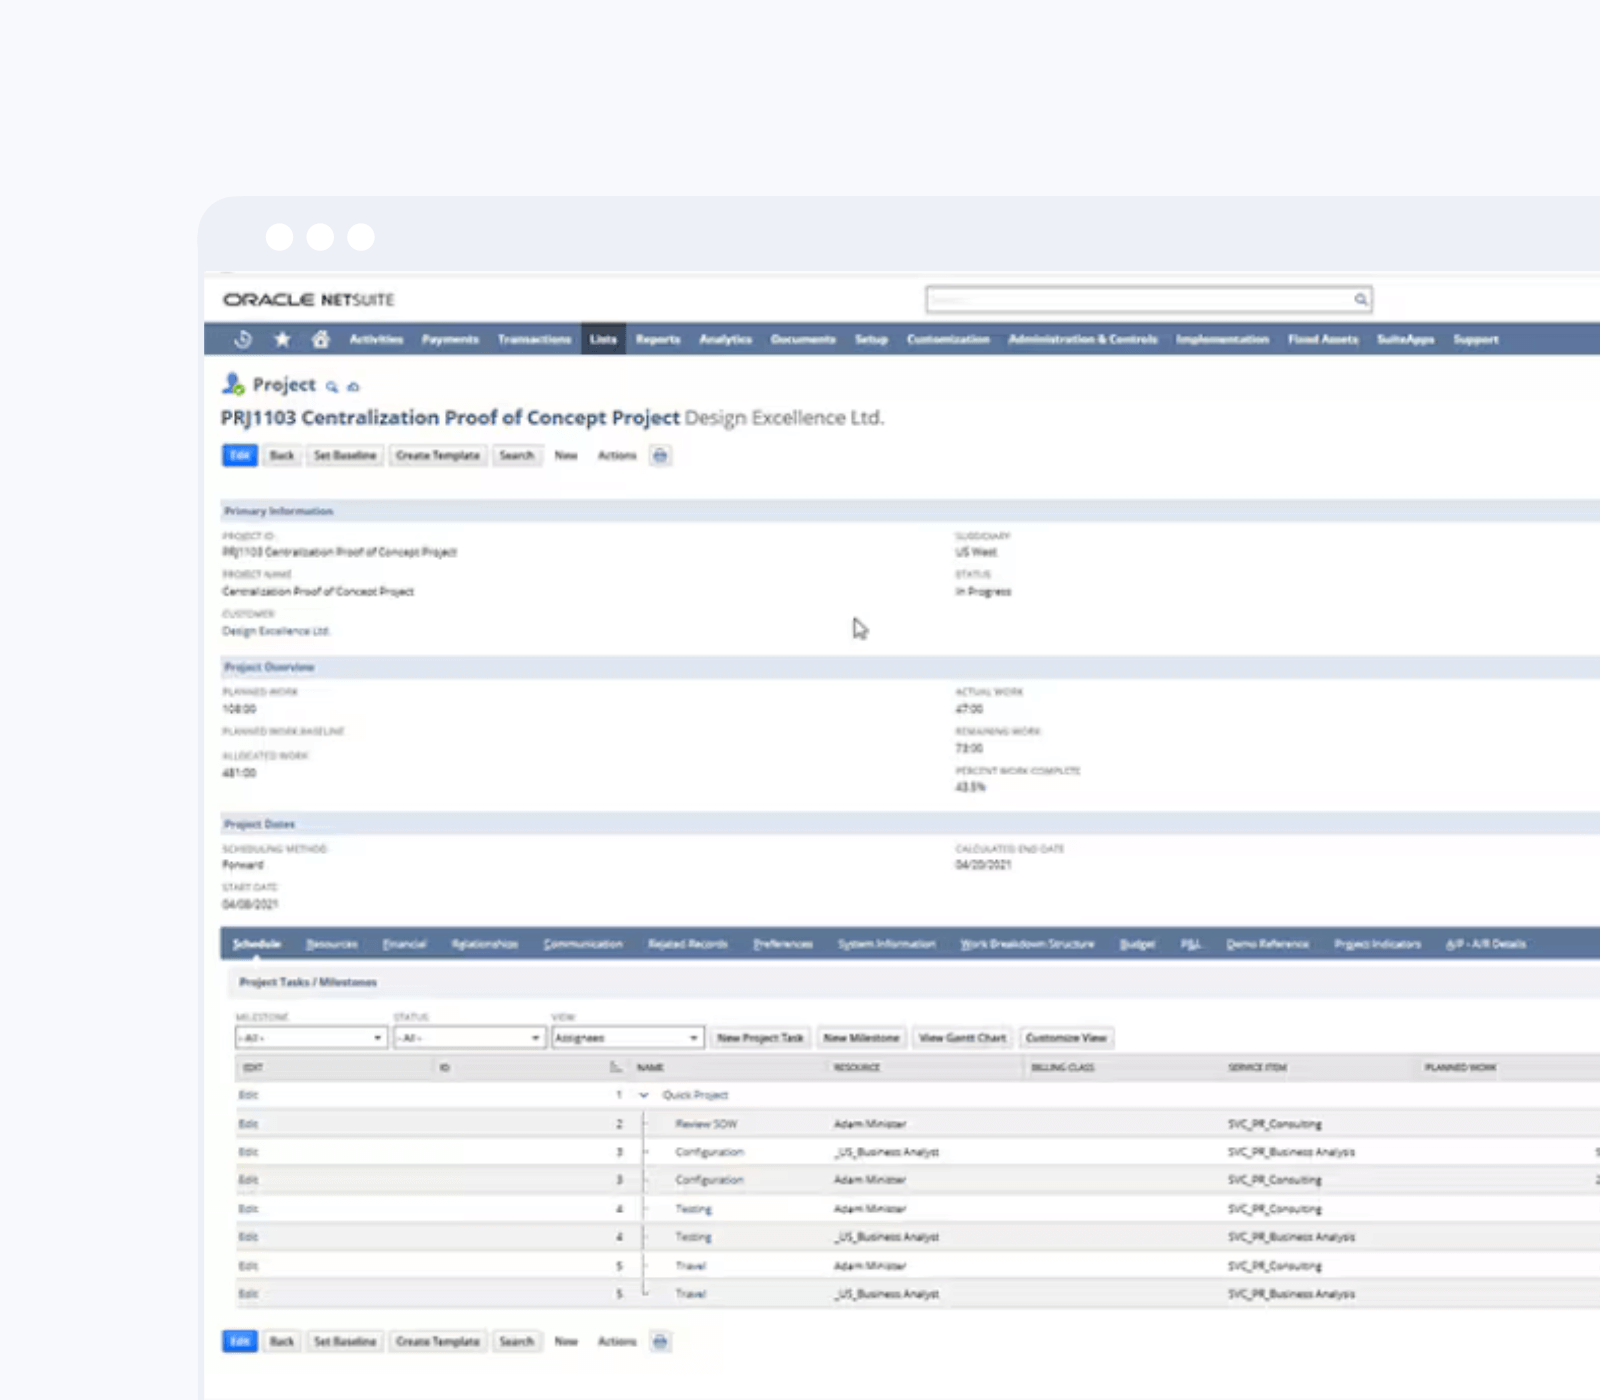The image size is (1600, 1400).
Task: Open the Status filter dropdown
Action: (x=468, y=1038)
